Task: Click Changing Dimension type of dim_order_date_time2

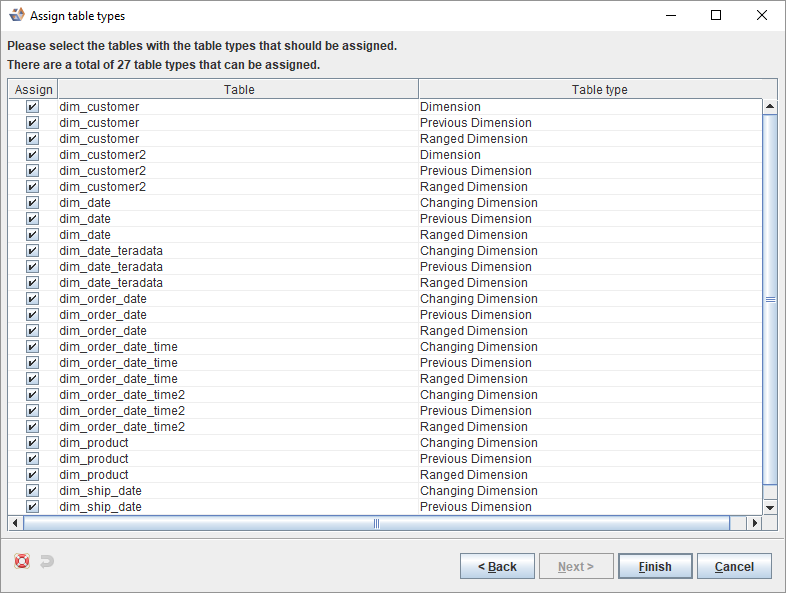Action: click(591, 395)
